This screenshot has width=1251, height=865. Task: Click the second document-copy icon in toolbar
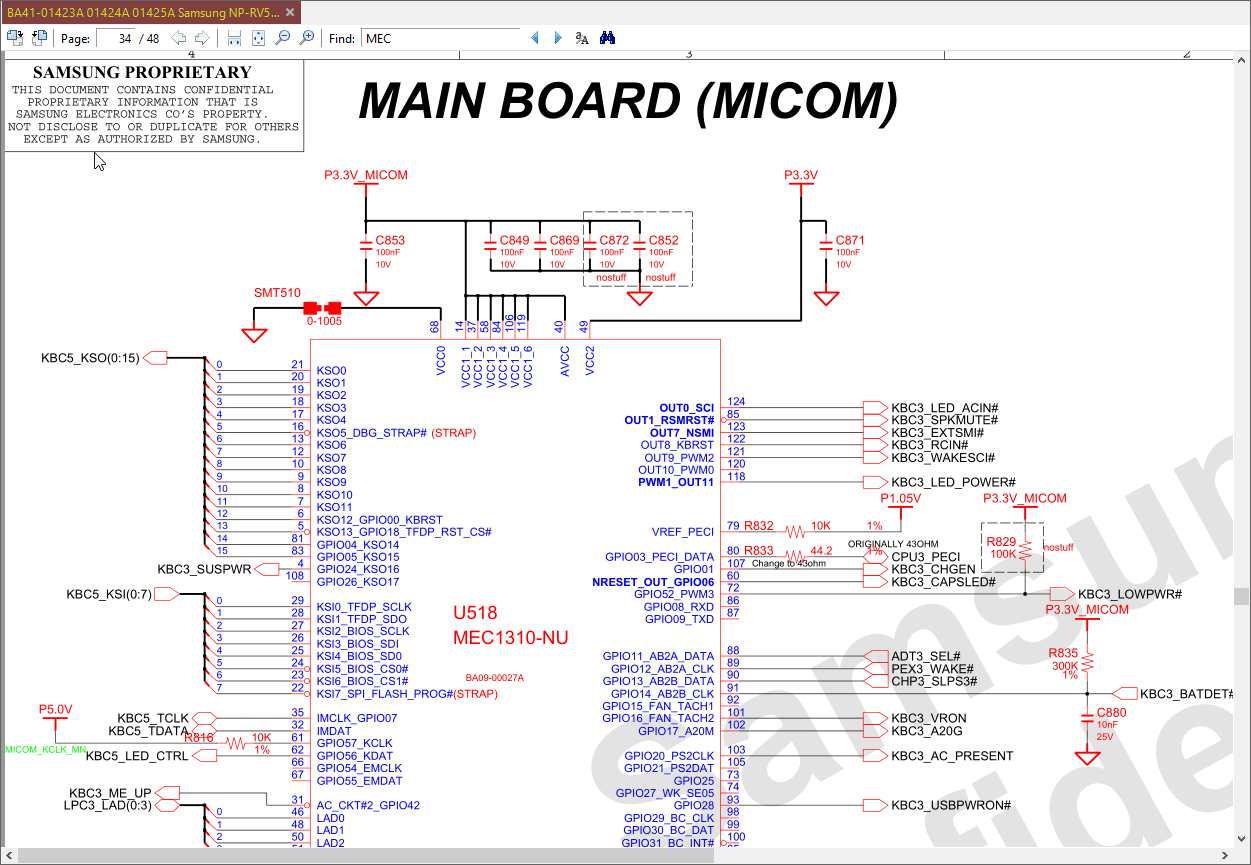[x=39, y=38]
